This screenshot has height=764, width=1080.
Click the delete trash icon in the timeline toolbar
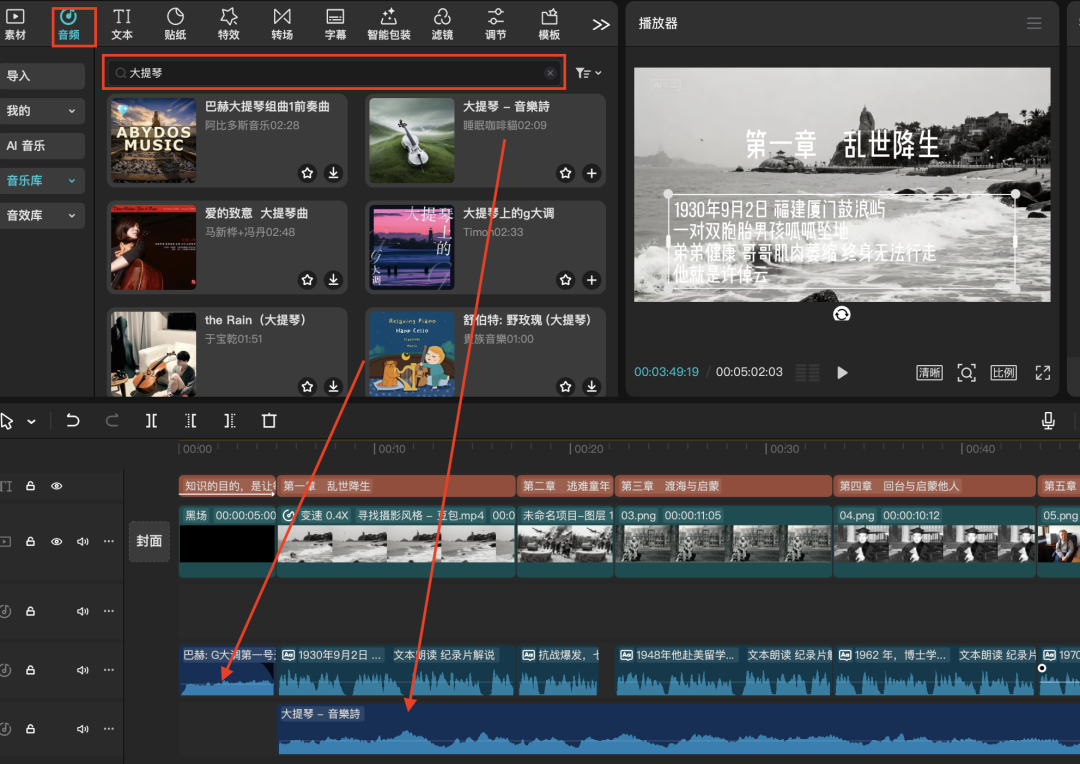pyautogui.click(x=269, y=421)
